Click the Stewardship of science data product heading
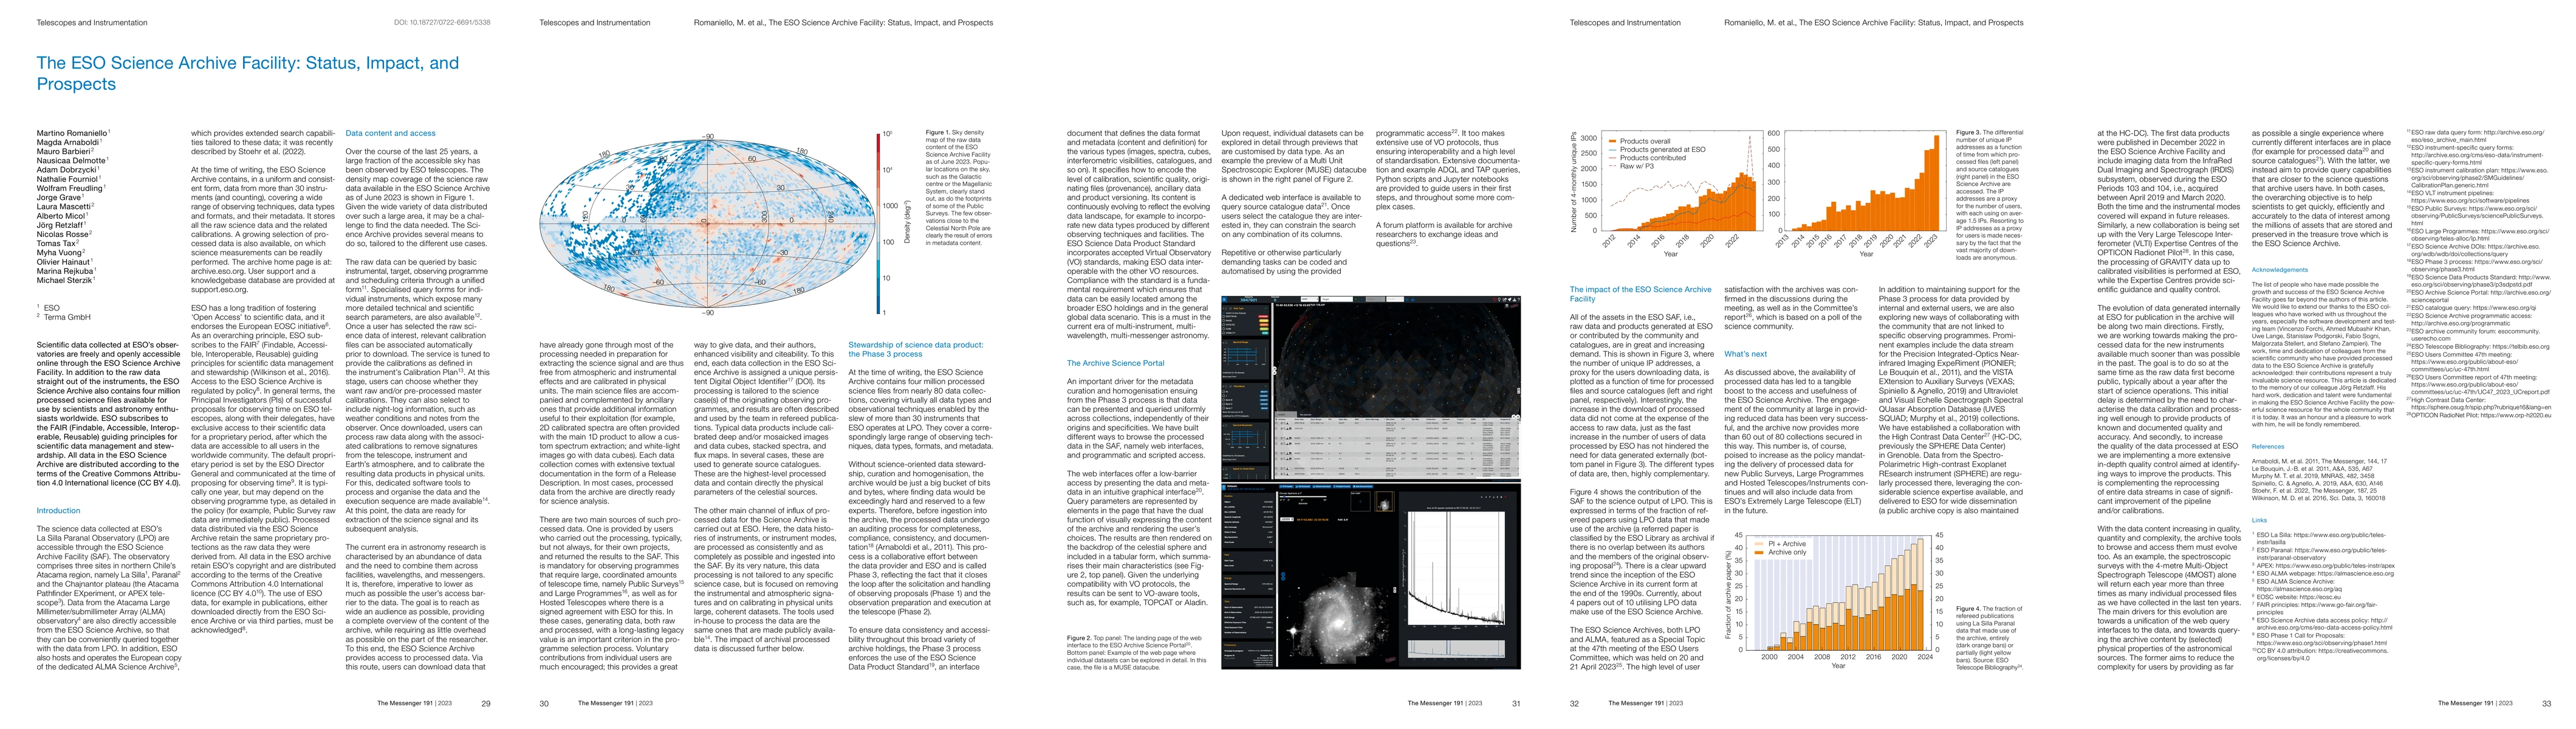Screen dimensions: 2576x729 click(x=916, y=349)
